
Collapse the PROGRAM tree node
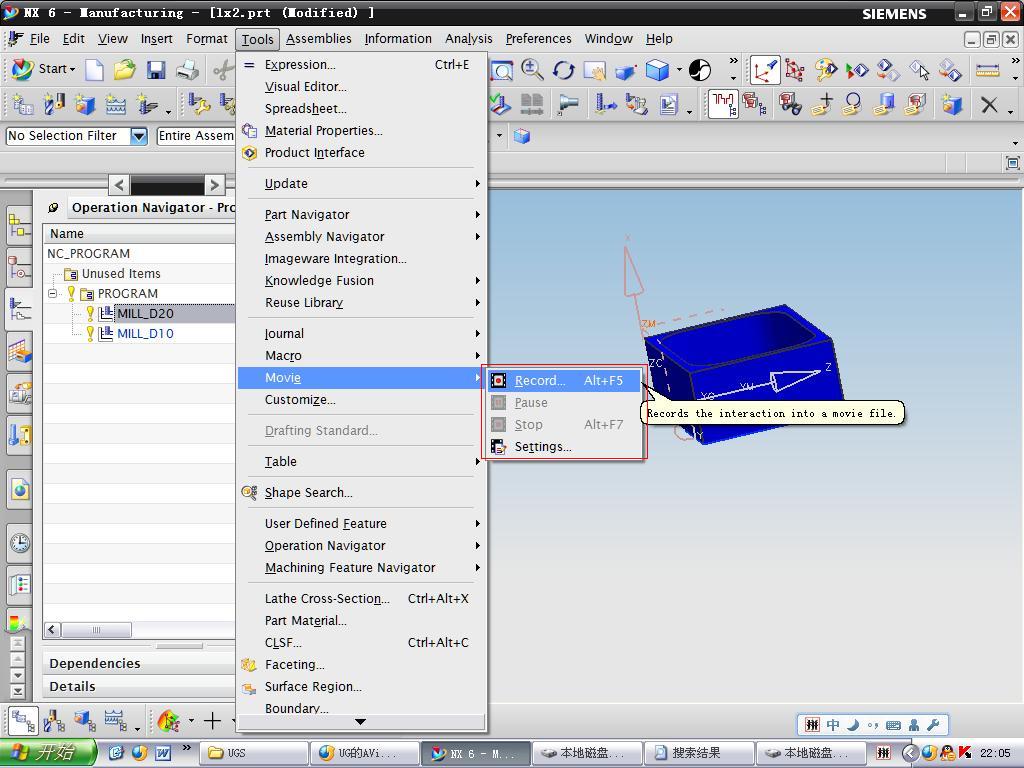point(52,294)
